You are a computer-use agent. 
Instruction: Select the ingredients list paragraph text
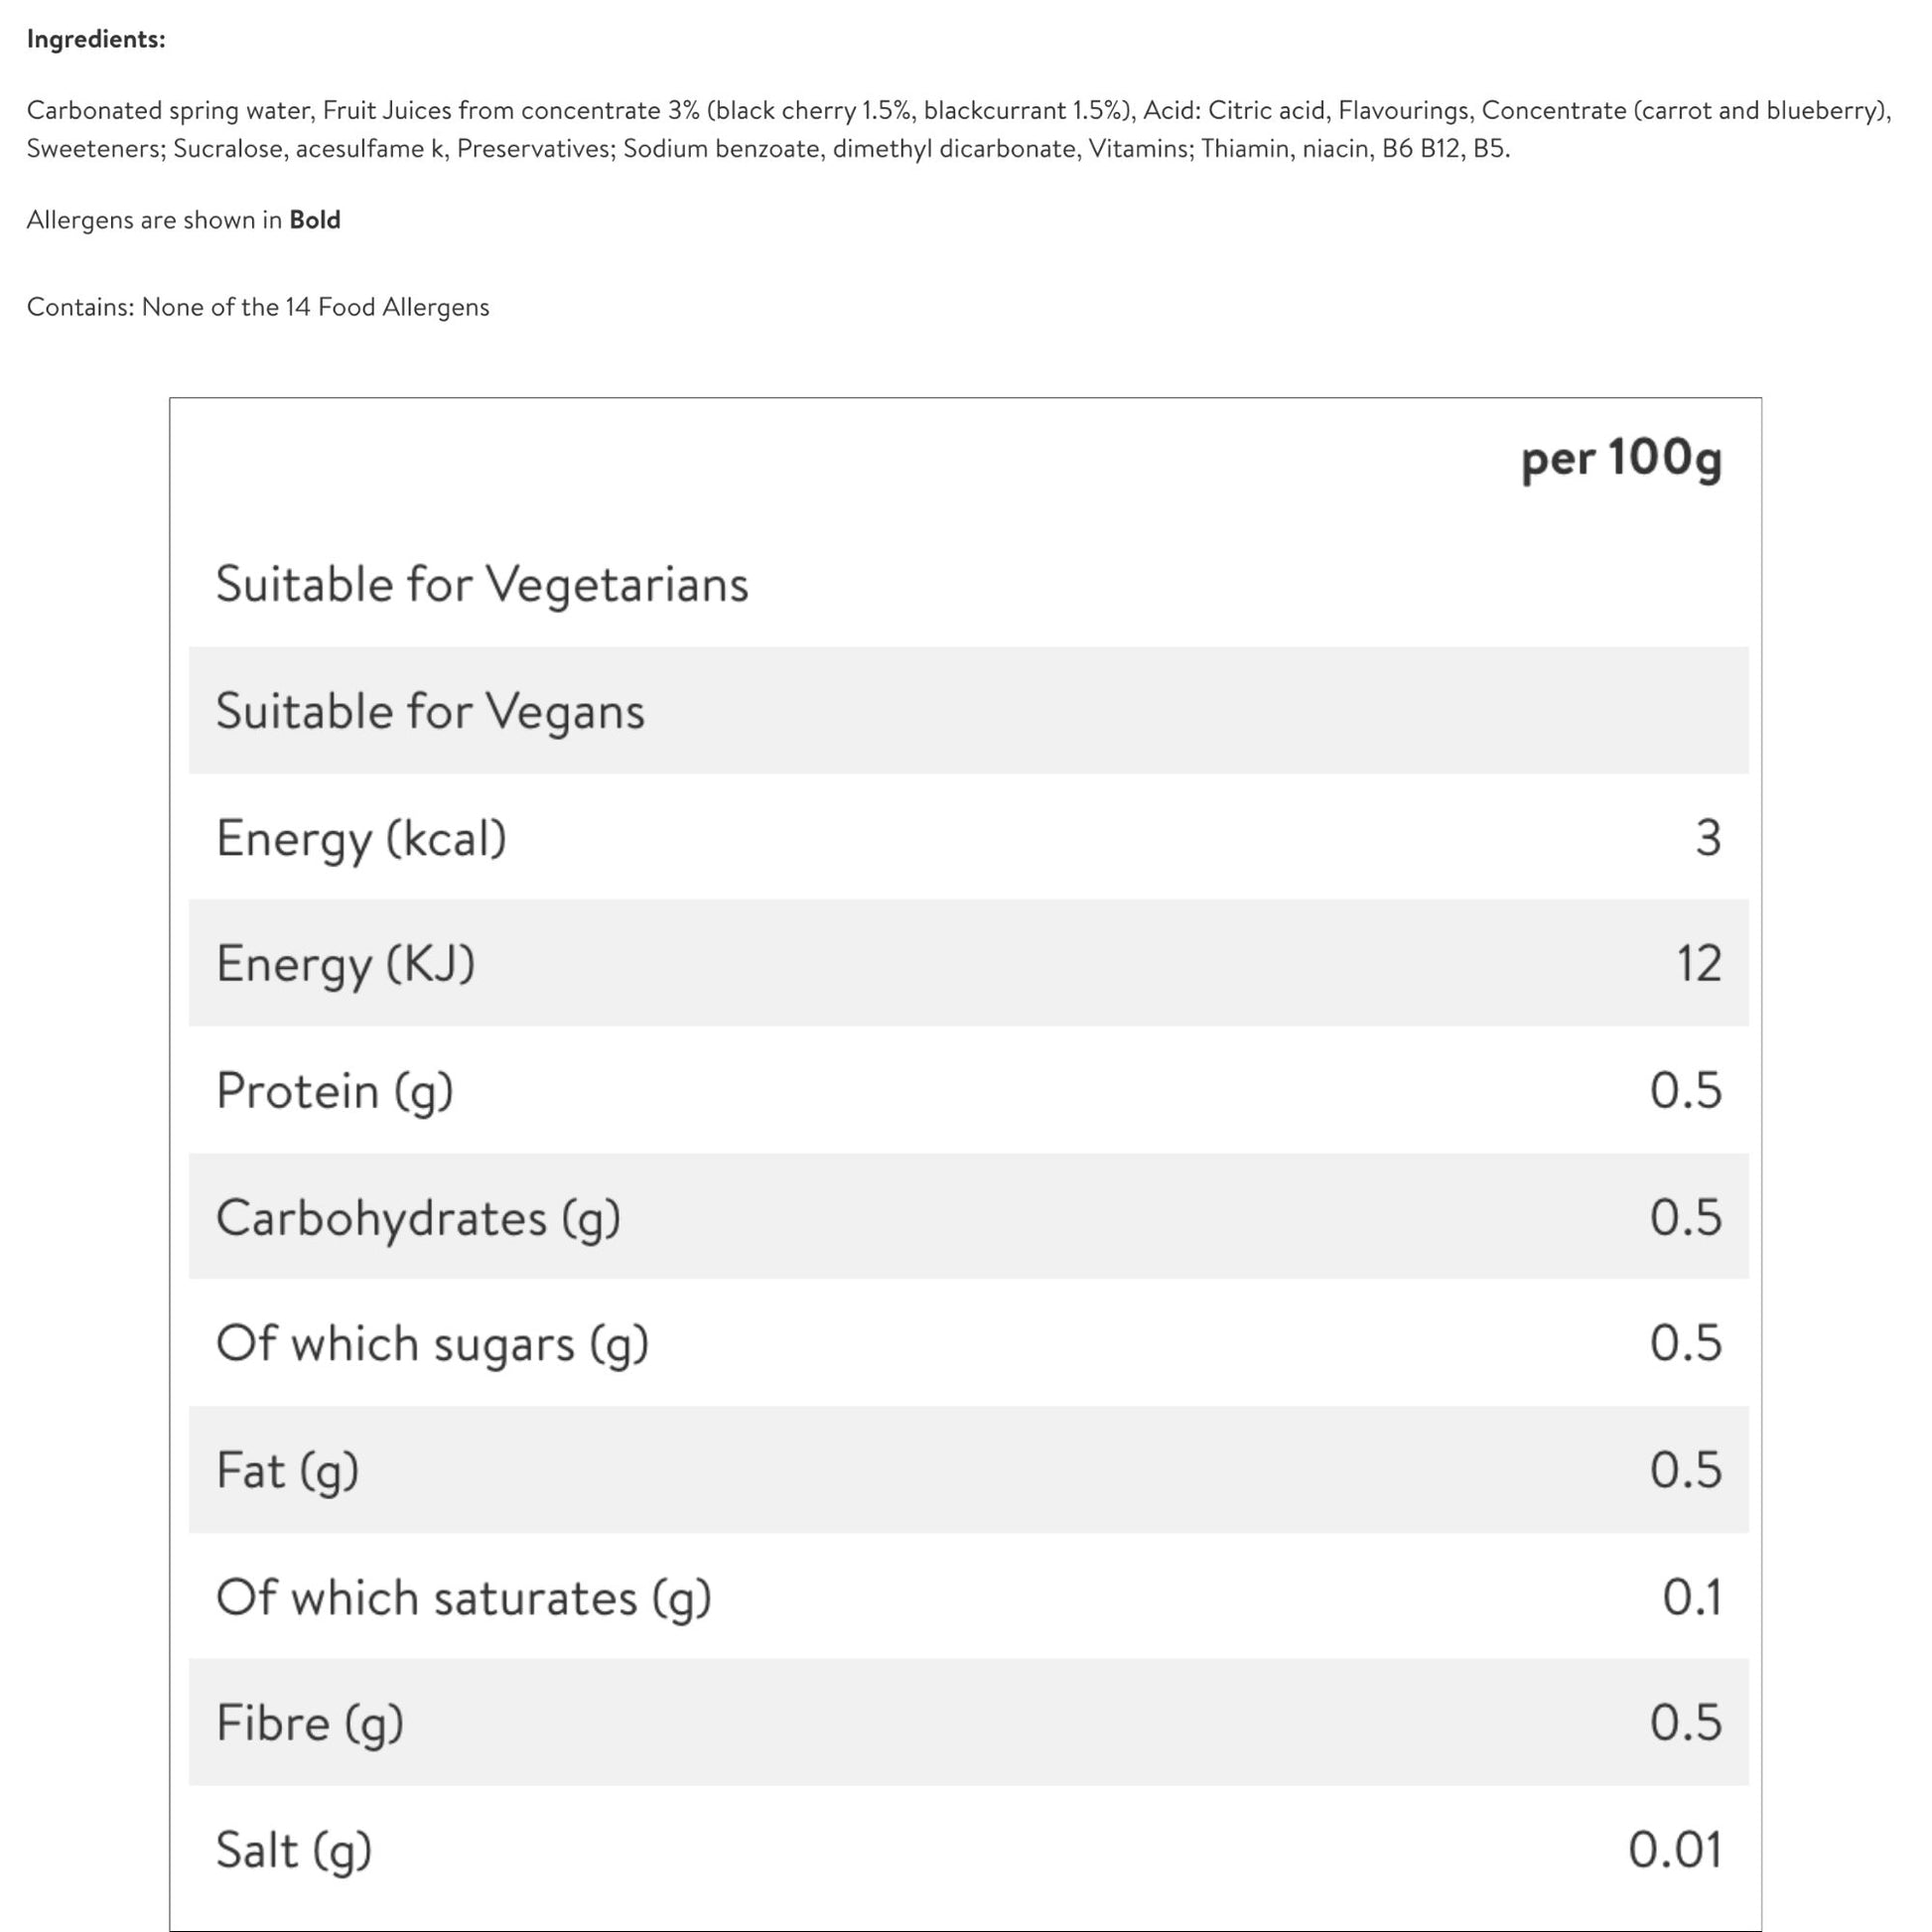click(x=959, y=129)
